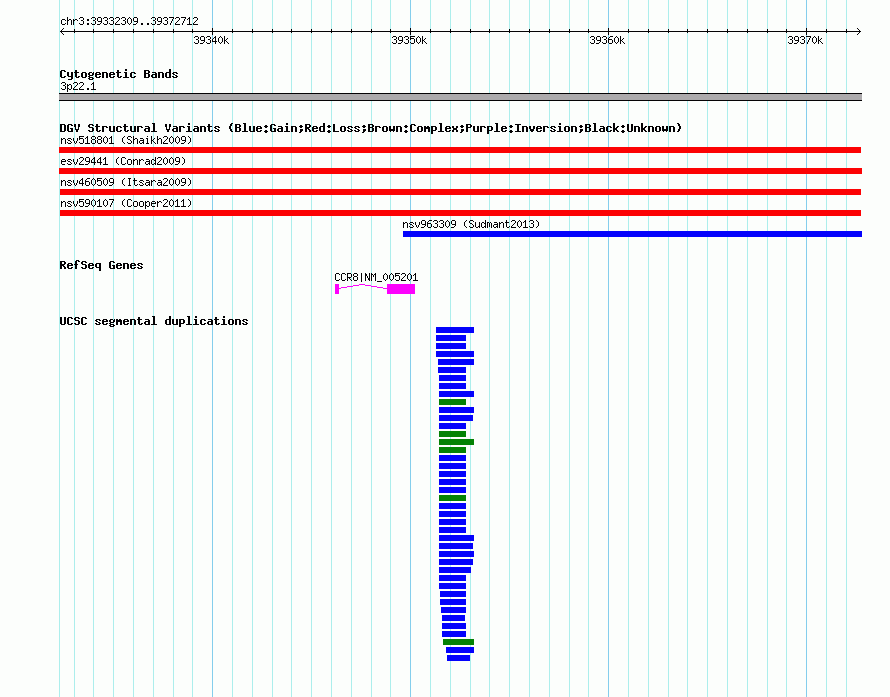Open the CCR8|NM_005201 gene label
890x697 pixels.
tap(376, 277)
